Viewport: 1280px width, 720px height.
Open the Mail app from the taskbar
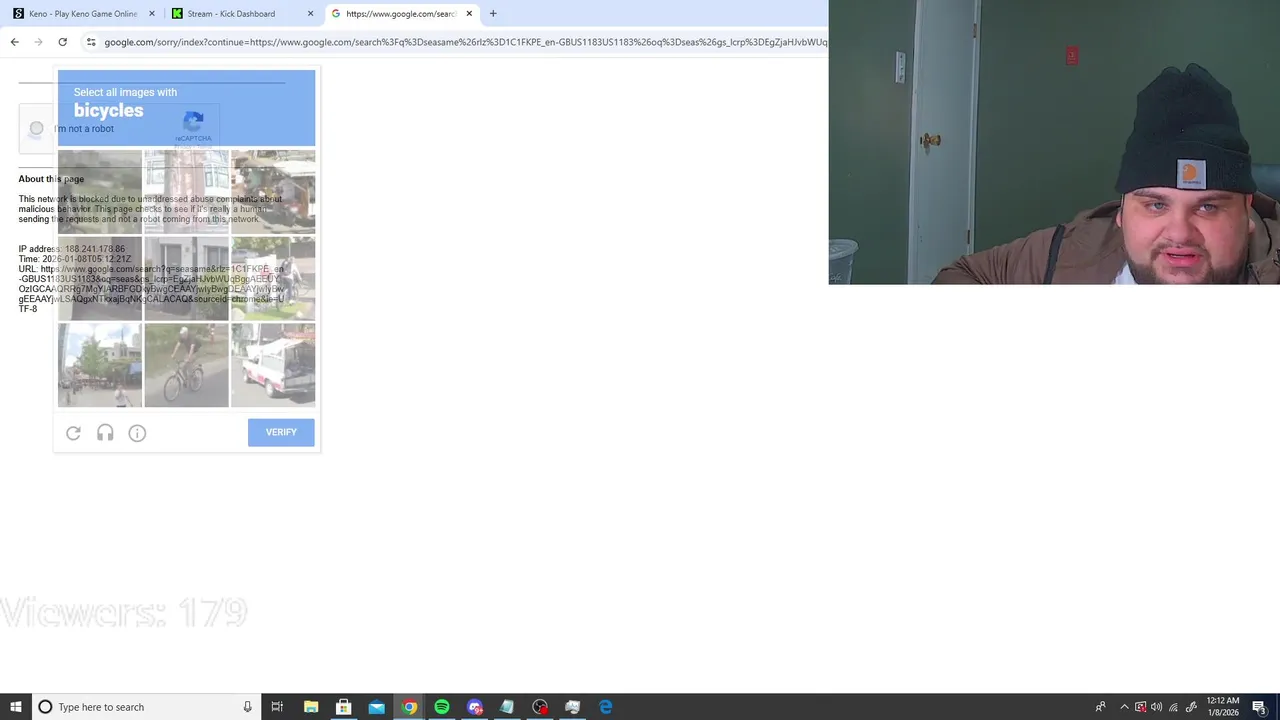pyautogui.click(x=376, y=707)
